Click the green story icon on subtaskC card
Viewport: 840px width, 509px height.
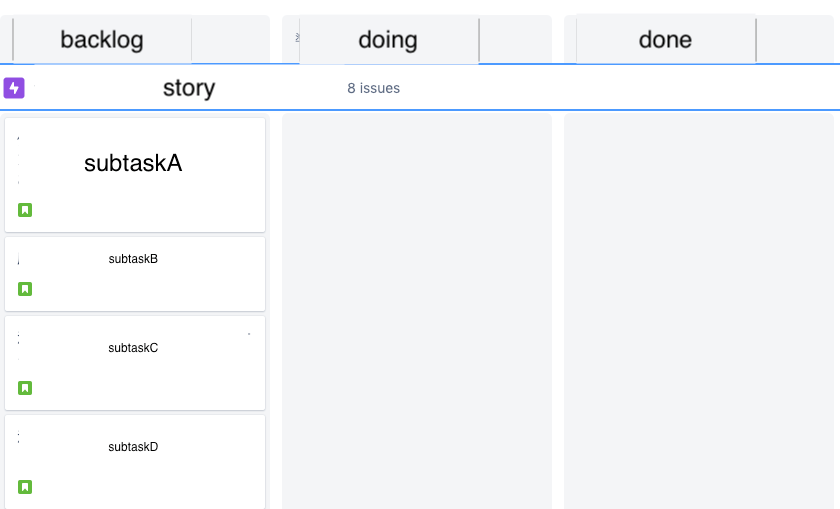pos(25,387)
